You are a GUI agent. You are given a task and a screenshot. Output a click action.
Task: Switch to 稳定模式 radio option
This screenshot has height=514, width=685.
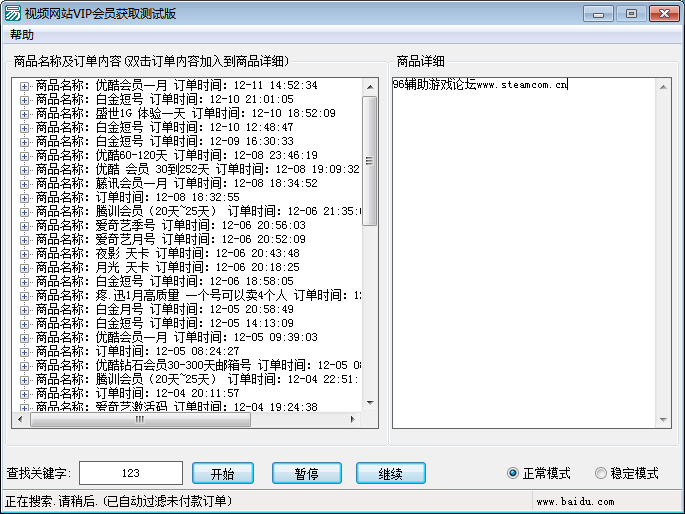[x=601, y=473]
